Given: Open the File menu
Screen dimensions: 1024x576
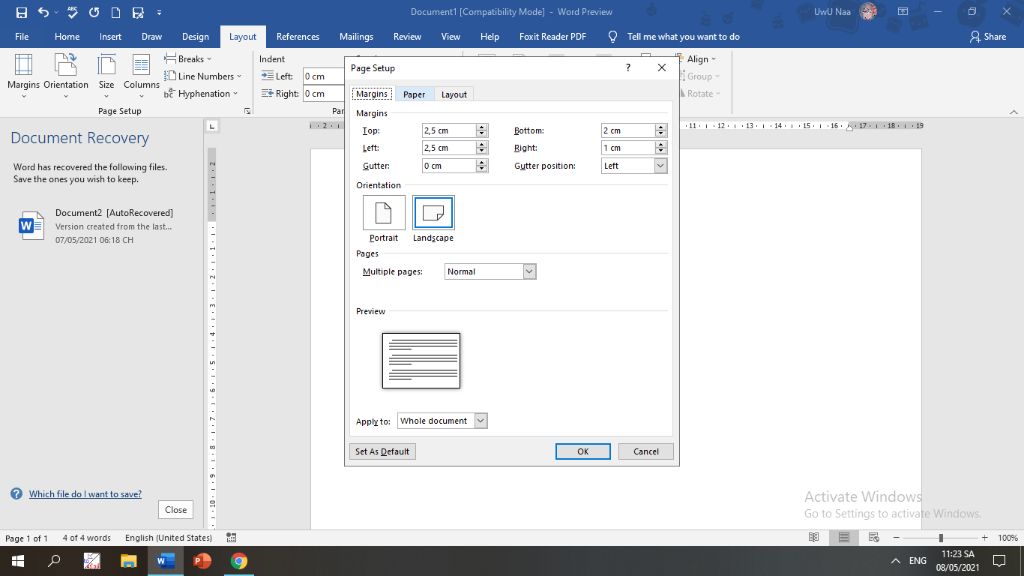Looking at the screenshot, I should click(22, 37).
